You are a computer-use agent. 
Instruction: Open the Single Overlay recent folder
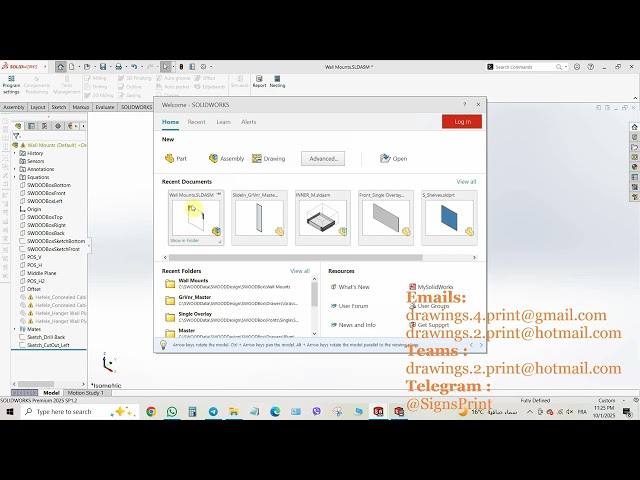(232, 317)
